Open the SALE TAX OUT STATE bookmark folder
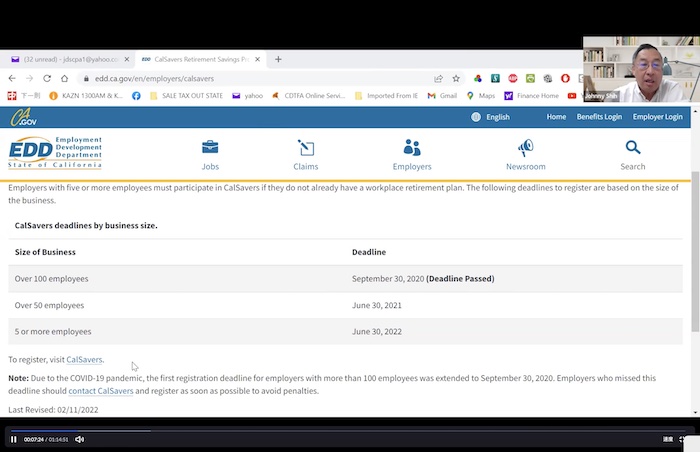Screen dimensions: 700x452 tap(186, 96)
